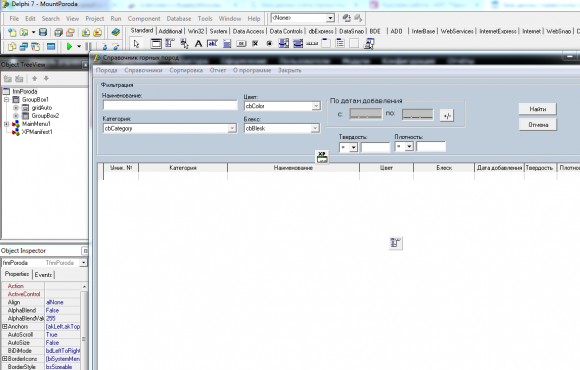The width and height of the screenshot is (580, 370).
Task: Select the CheckBox component icon
Action: 255,44
